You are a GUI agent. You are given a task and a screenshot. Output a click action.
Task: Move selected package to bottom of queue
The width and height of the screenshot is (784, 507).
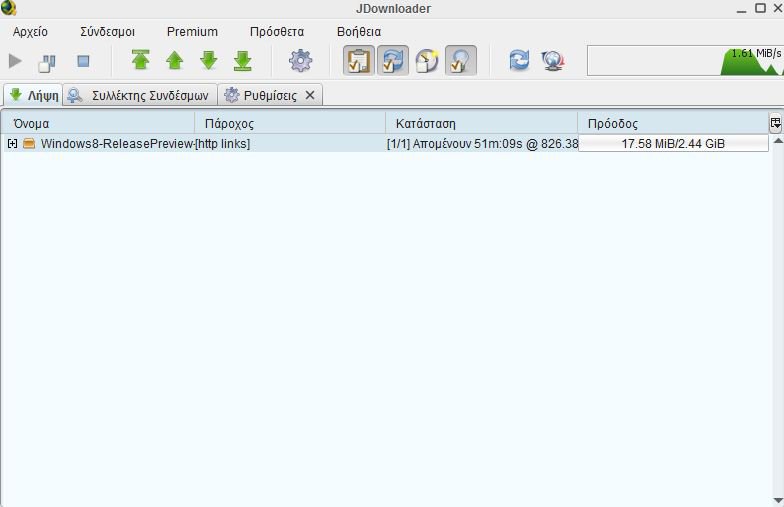[x=242, y=60]
